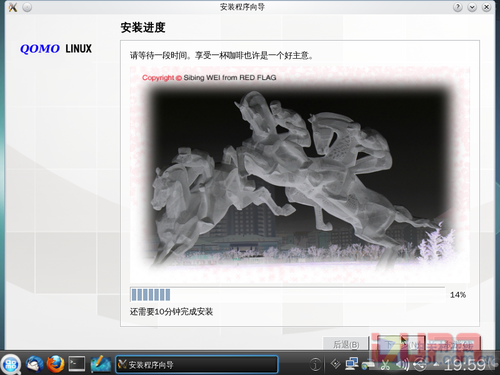Click the 下一步(N) next button

pos(401,344)
